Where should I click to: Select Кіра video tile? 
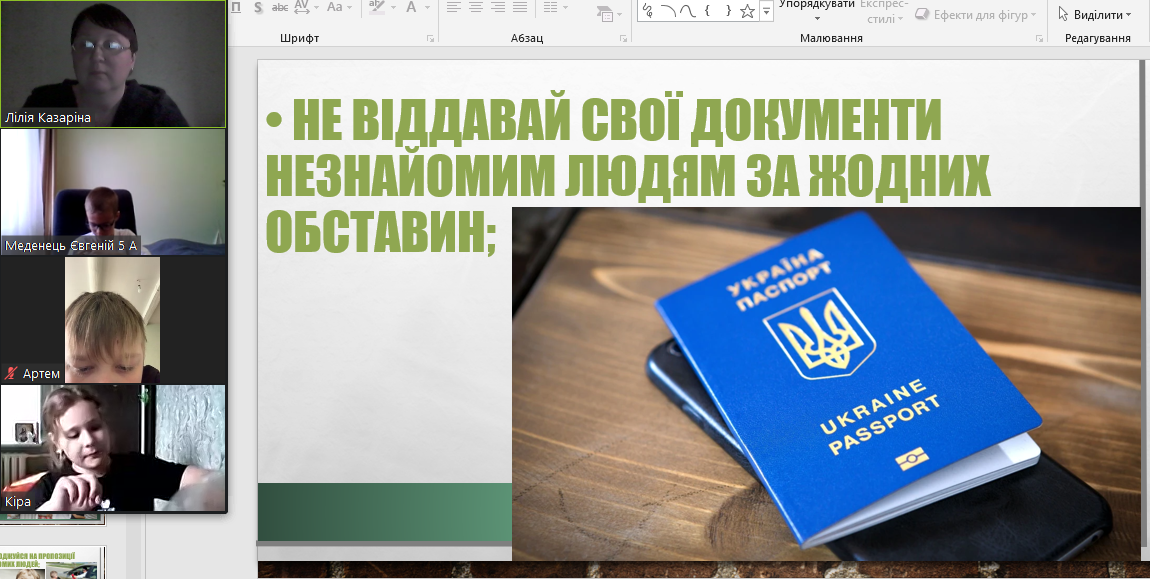(x=113, y=448)
